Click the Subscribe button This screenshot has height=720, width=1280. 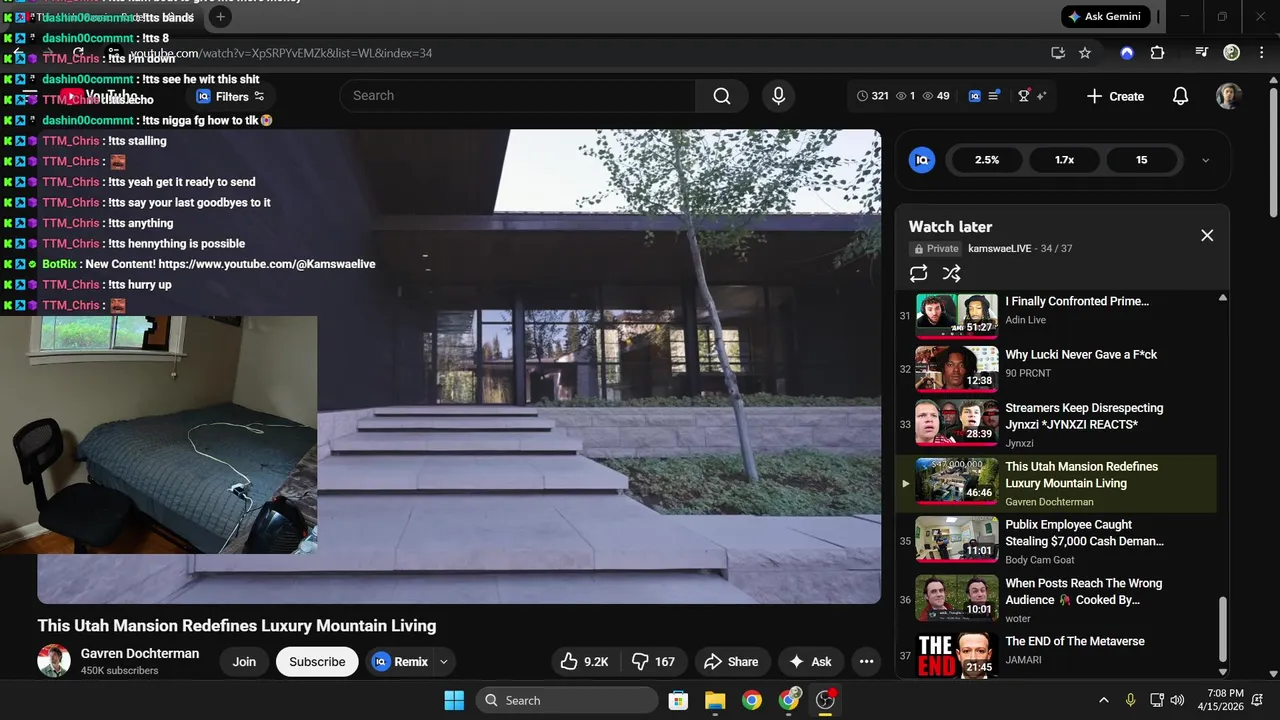click(x=317, y=661)
